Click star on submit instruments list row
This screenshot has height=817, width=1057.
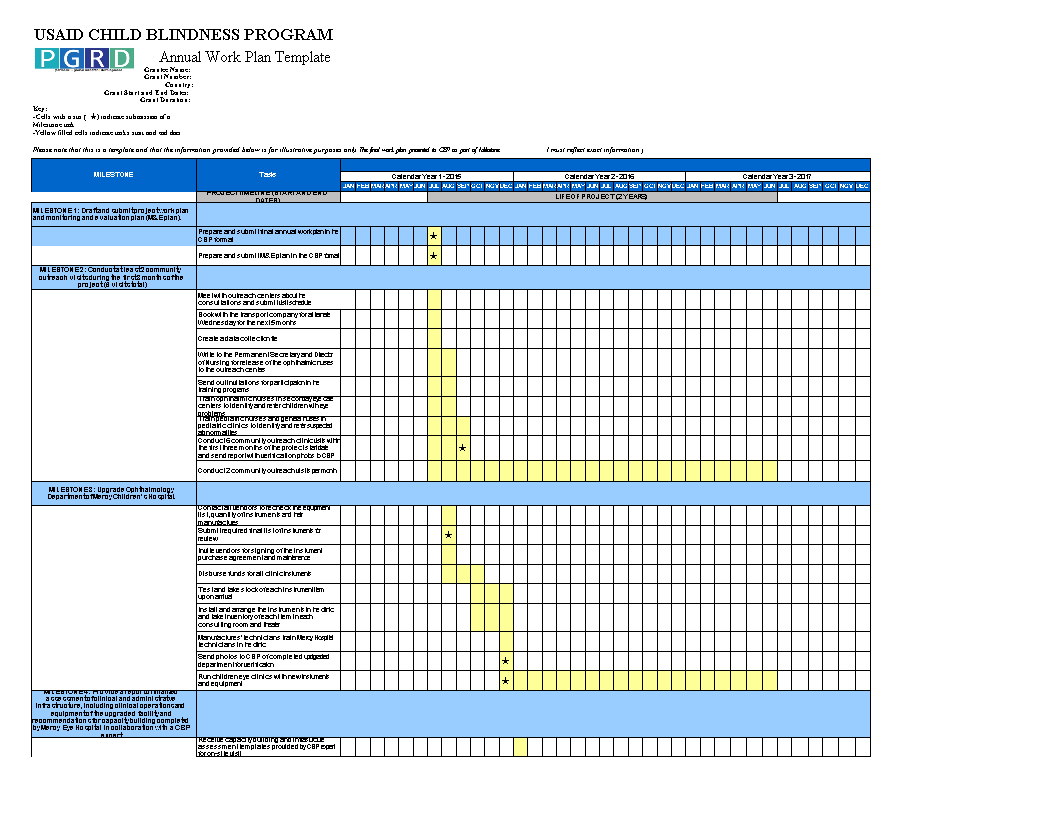(x=448, y=536)
